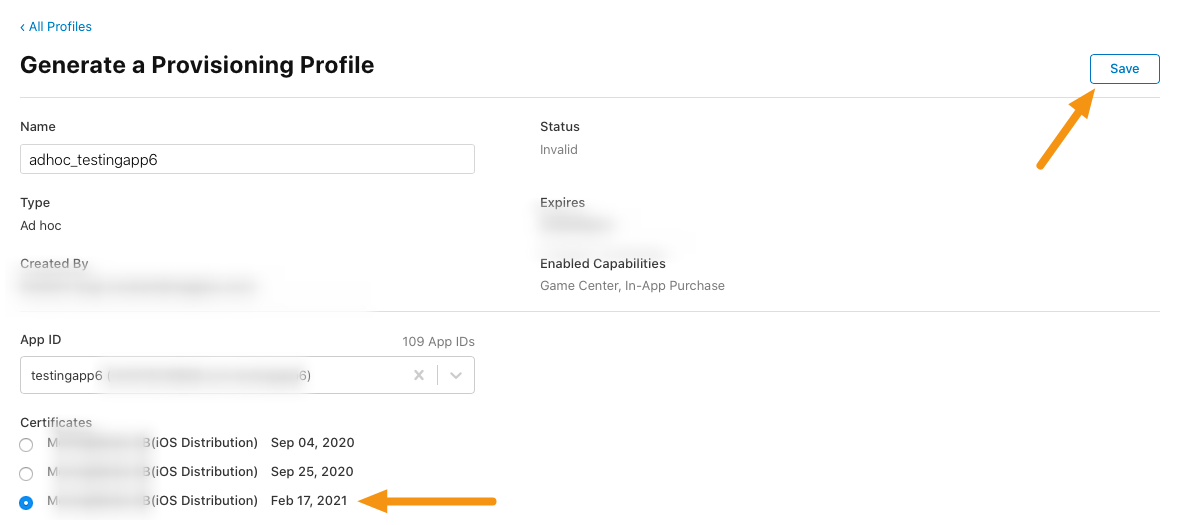Save the provisioning profile
Image resolution: width=1187 pixels, height=525 pixels.
coord(1124,69)
